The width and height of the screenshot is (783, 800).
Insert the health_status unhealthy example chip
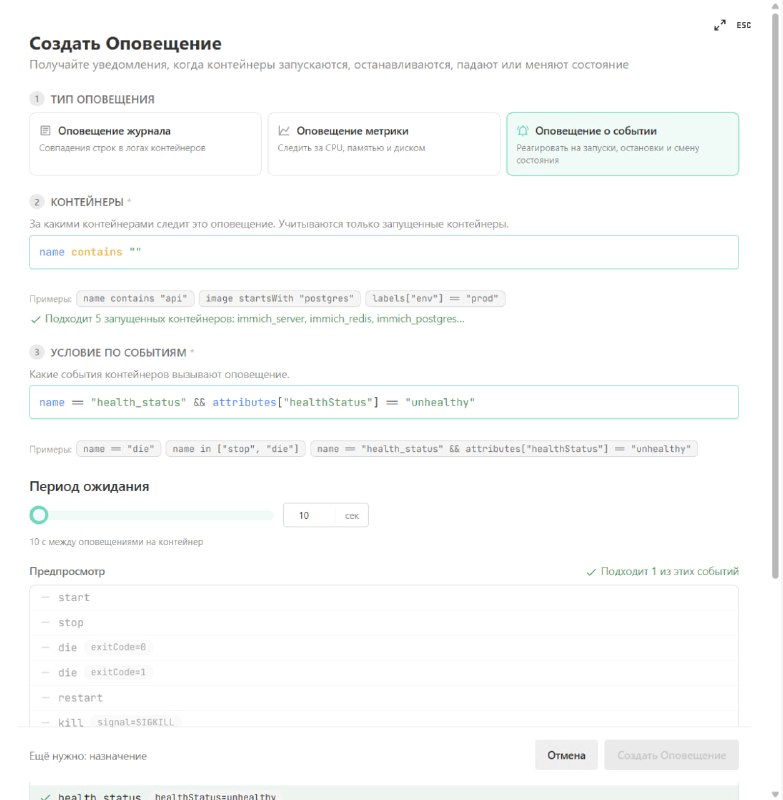pos(503,449)
